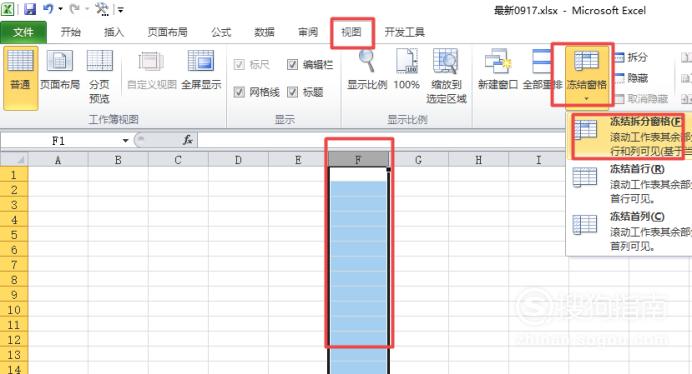
Task: Select 普通 Normal view icon
Action: [x=20, y=78]
